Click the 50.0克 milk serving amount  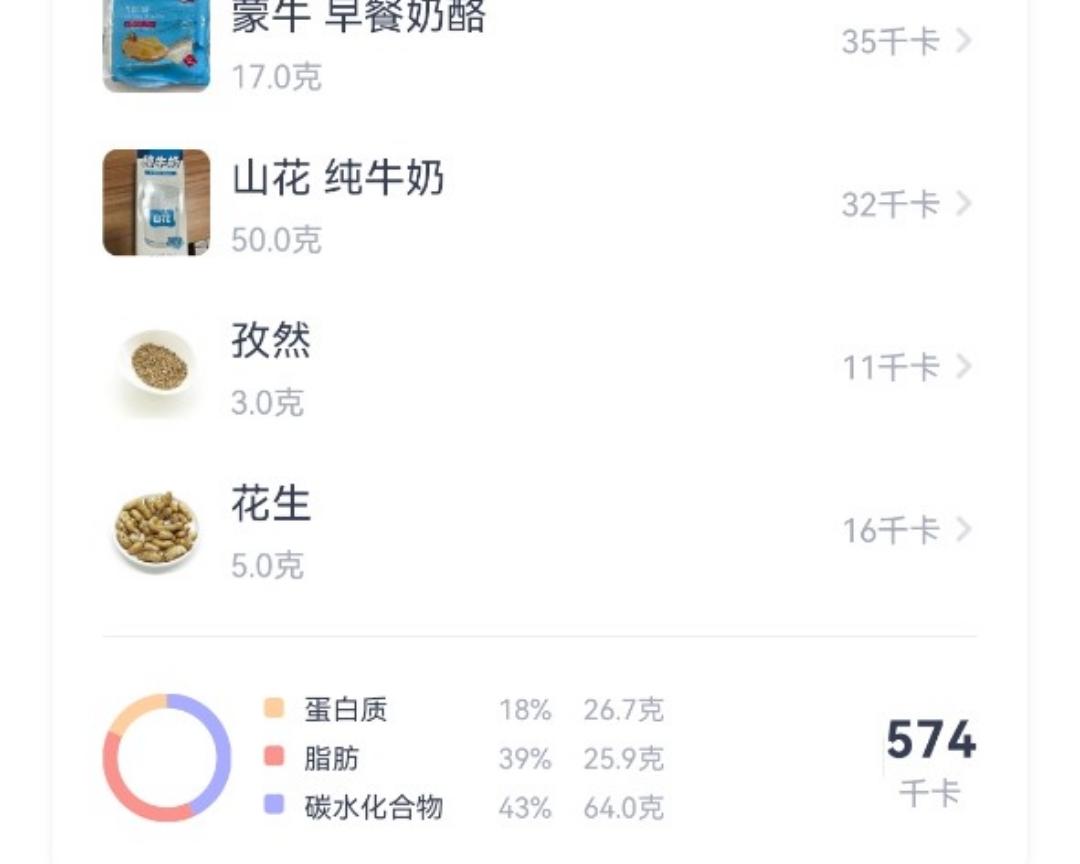pos(276,240)
